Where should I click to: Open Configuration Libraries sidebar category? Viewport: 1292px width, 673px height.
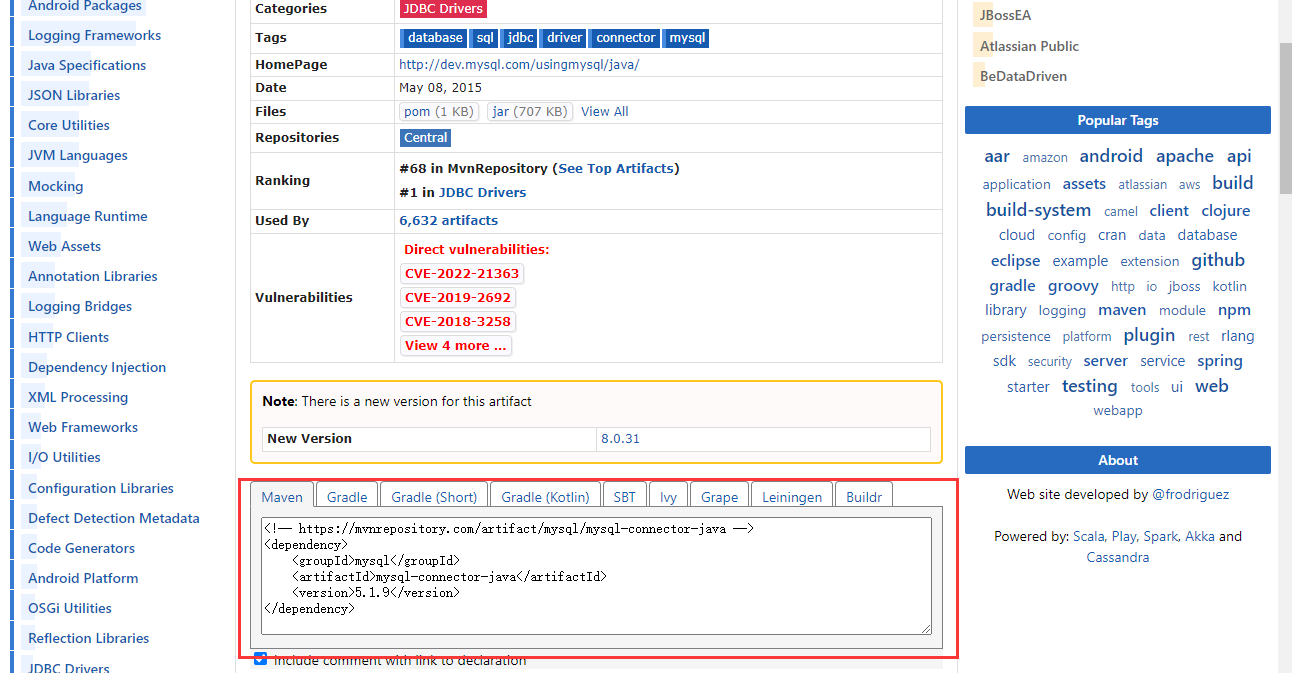[101, 488]
